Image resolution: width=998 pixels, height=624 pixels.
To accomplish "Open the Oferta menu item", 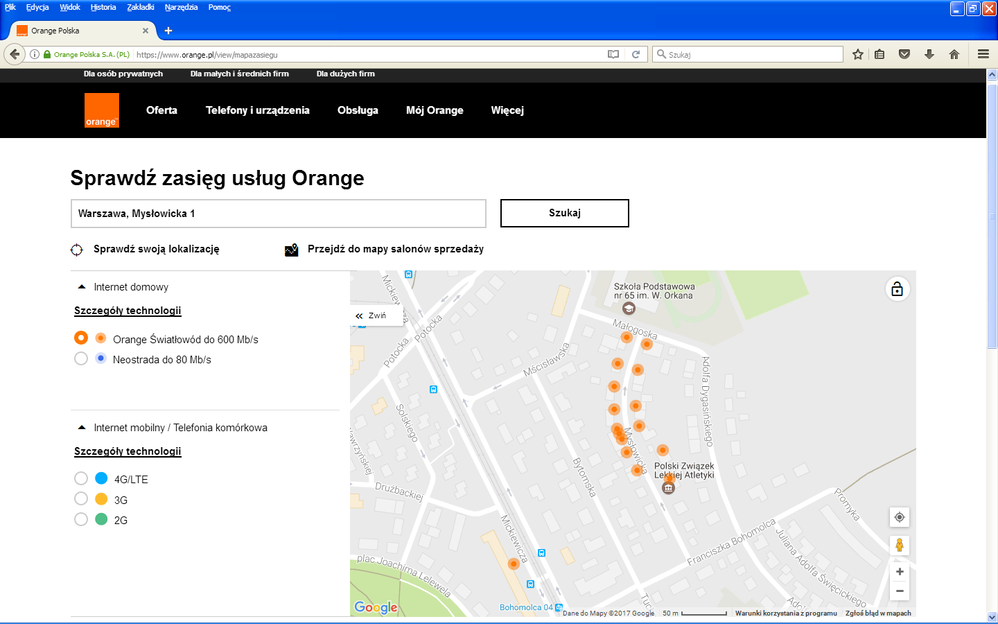I will [161, 110].
